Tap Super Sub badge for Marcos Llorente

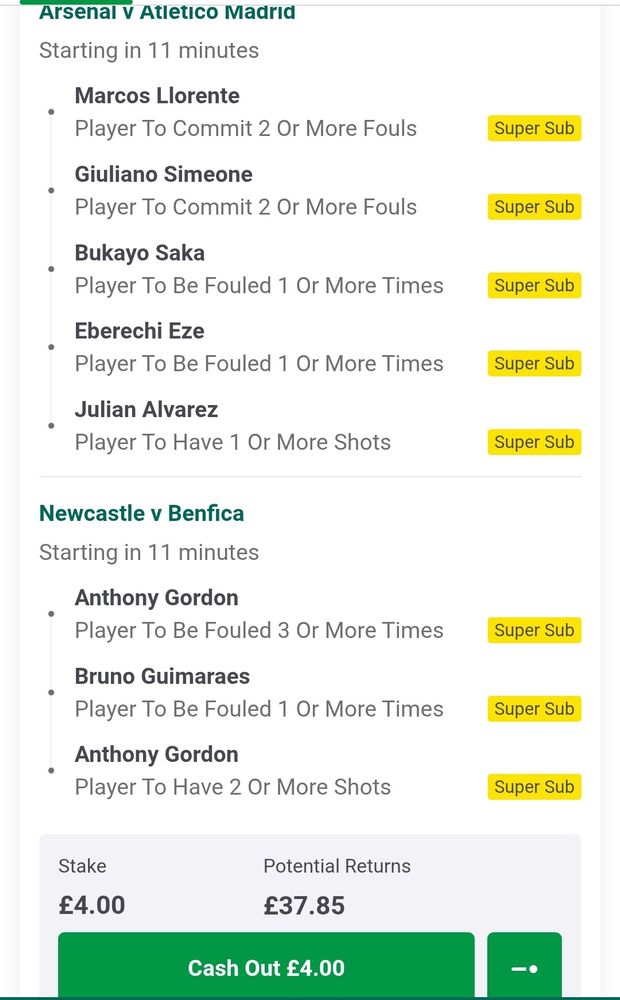pos(534,129)
